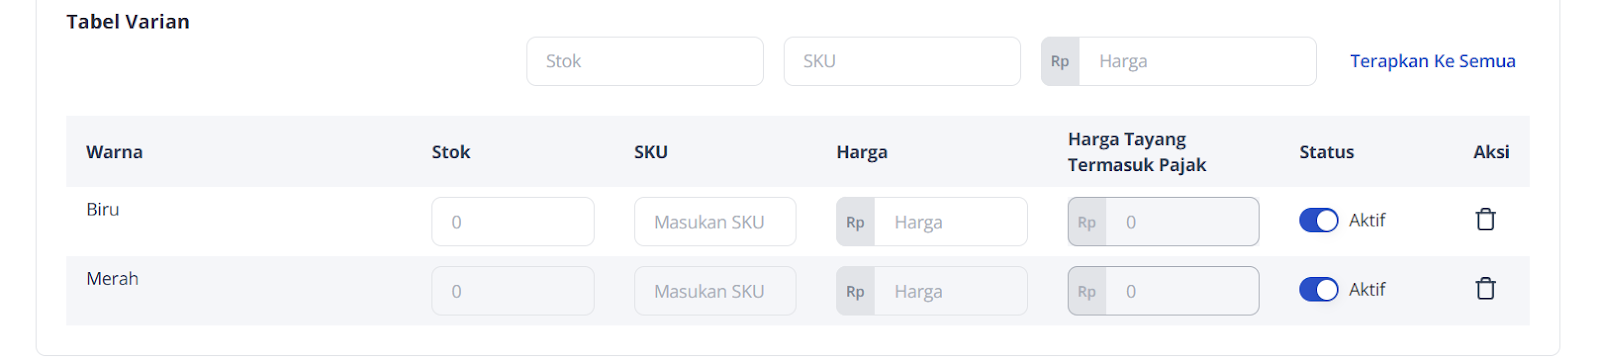1600x364 pixels.
Task: Click the Biru color label
Action: click(x=103, y=209)
